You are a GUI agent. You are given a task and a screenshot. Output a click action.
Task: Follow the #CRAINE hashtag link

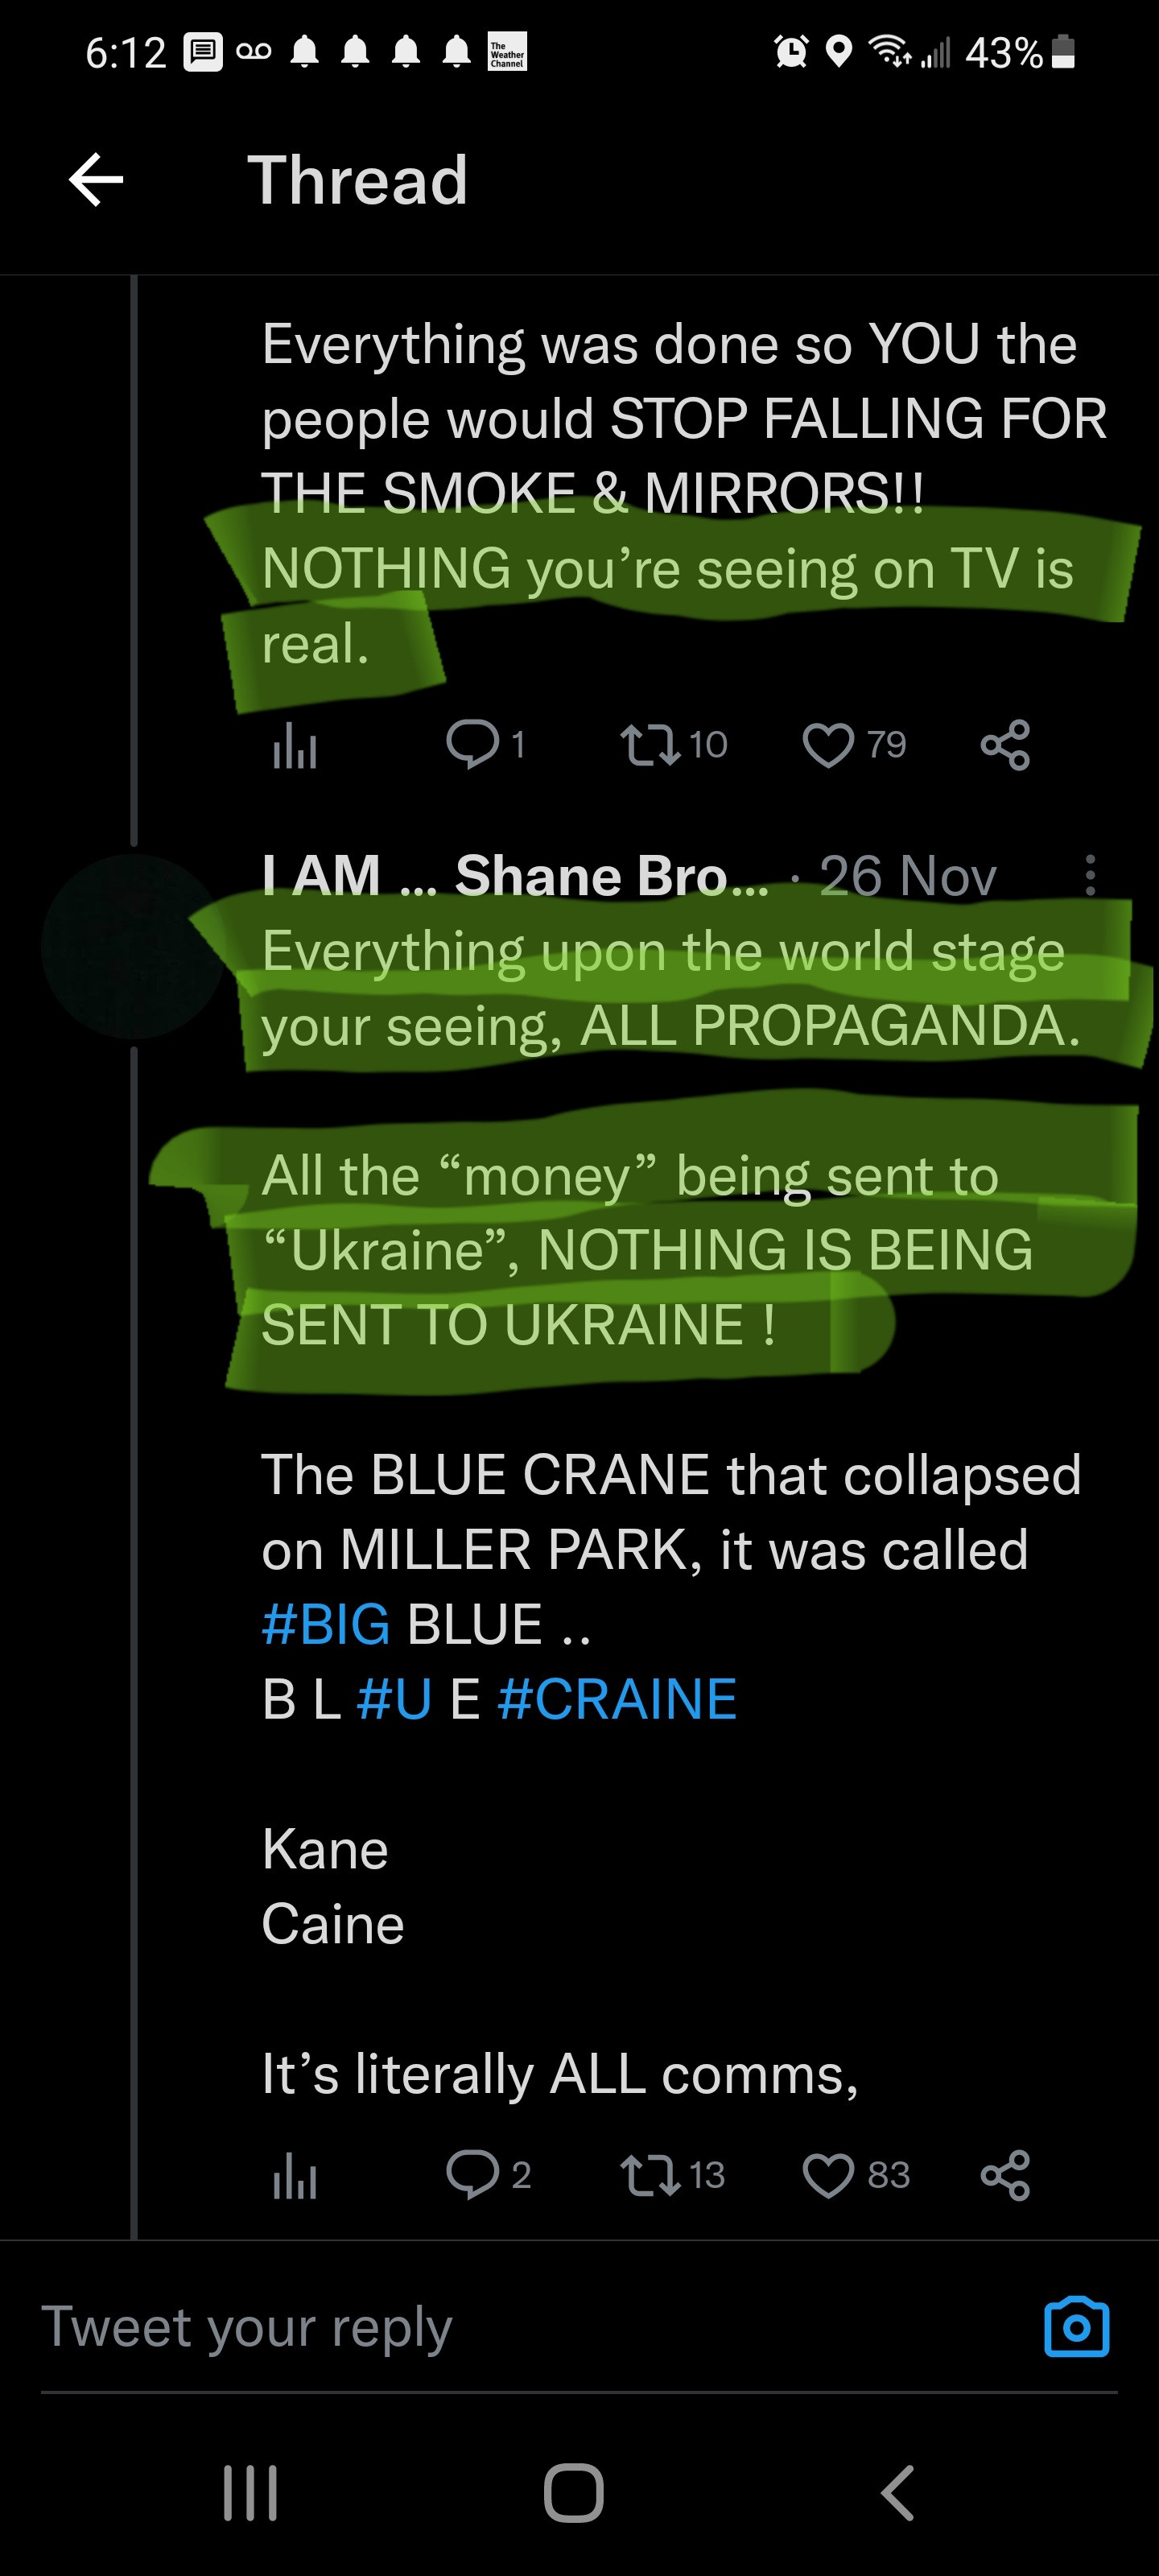617,1699
